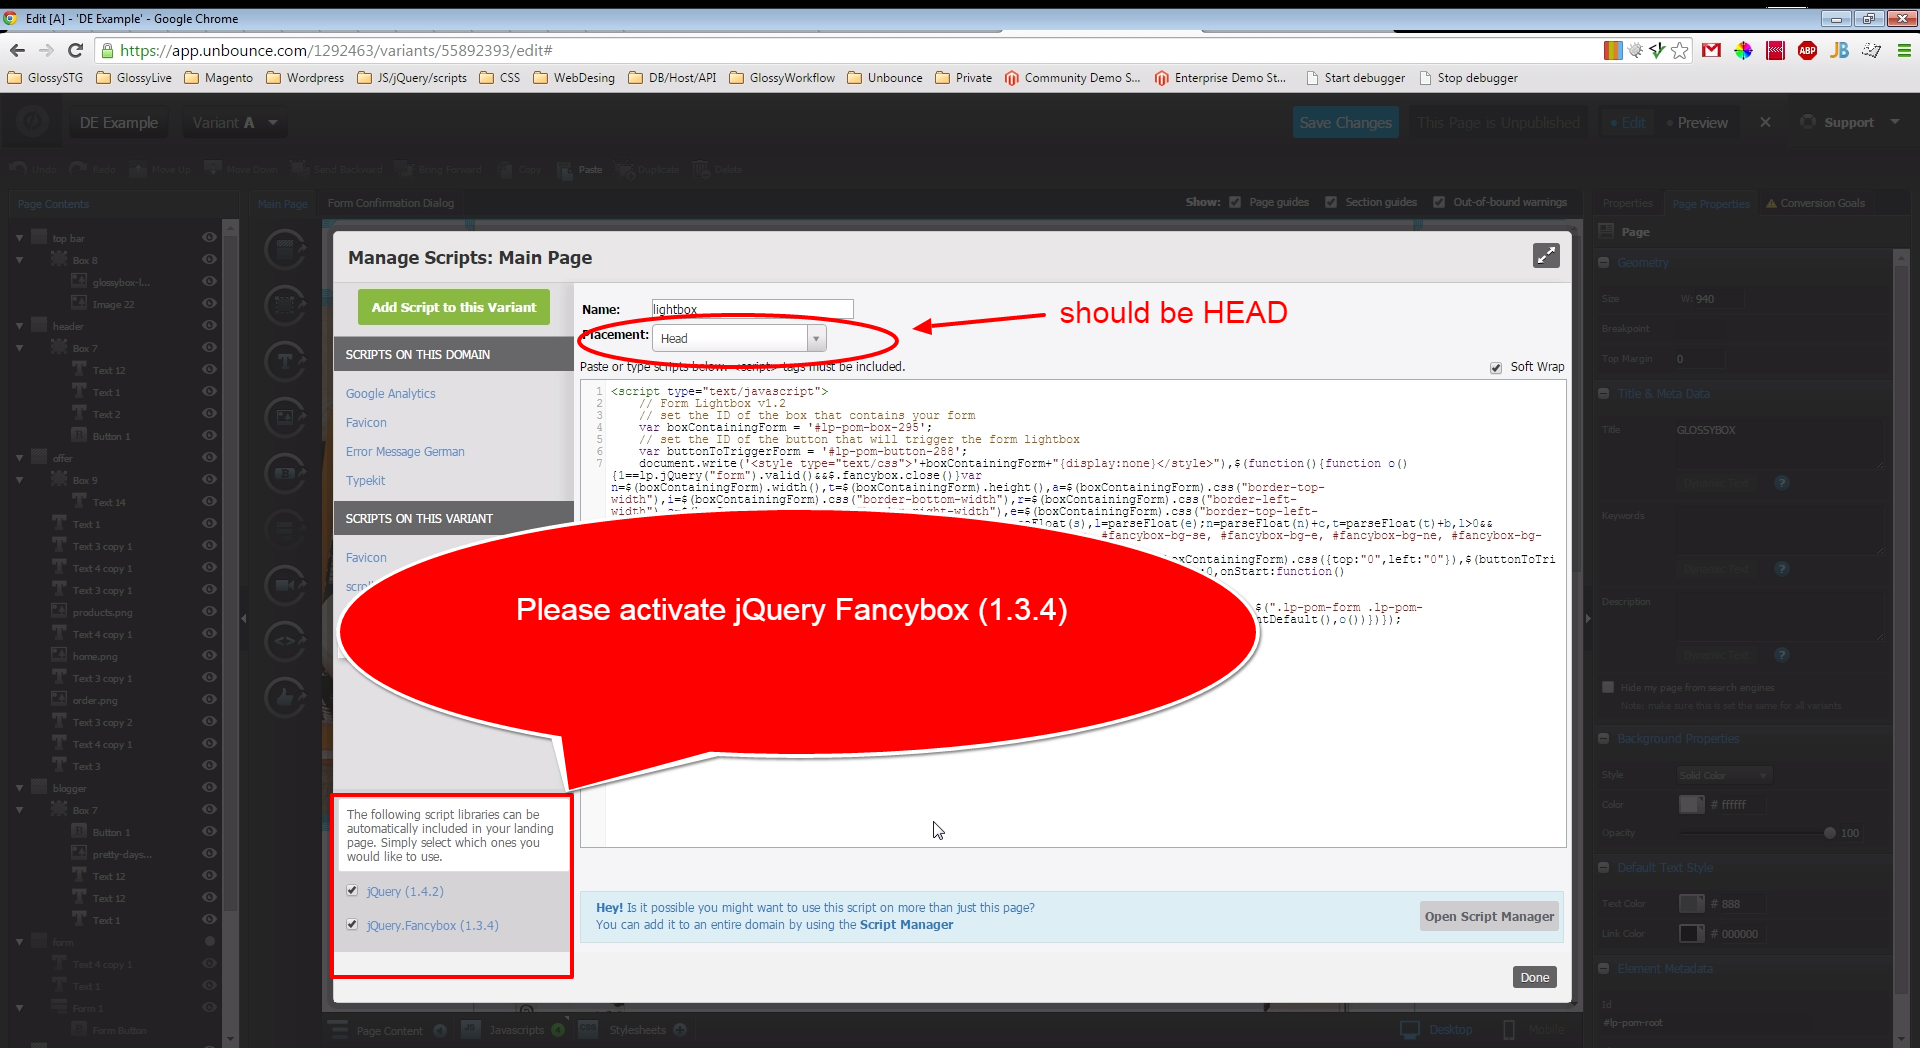Open the Chrome hamburger menu

coord(1904,50)
